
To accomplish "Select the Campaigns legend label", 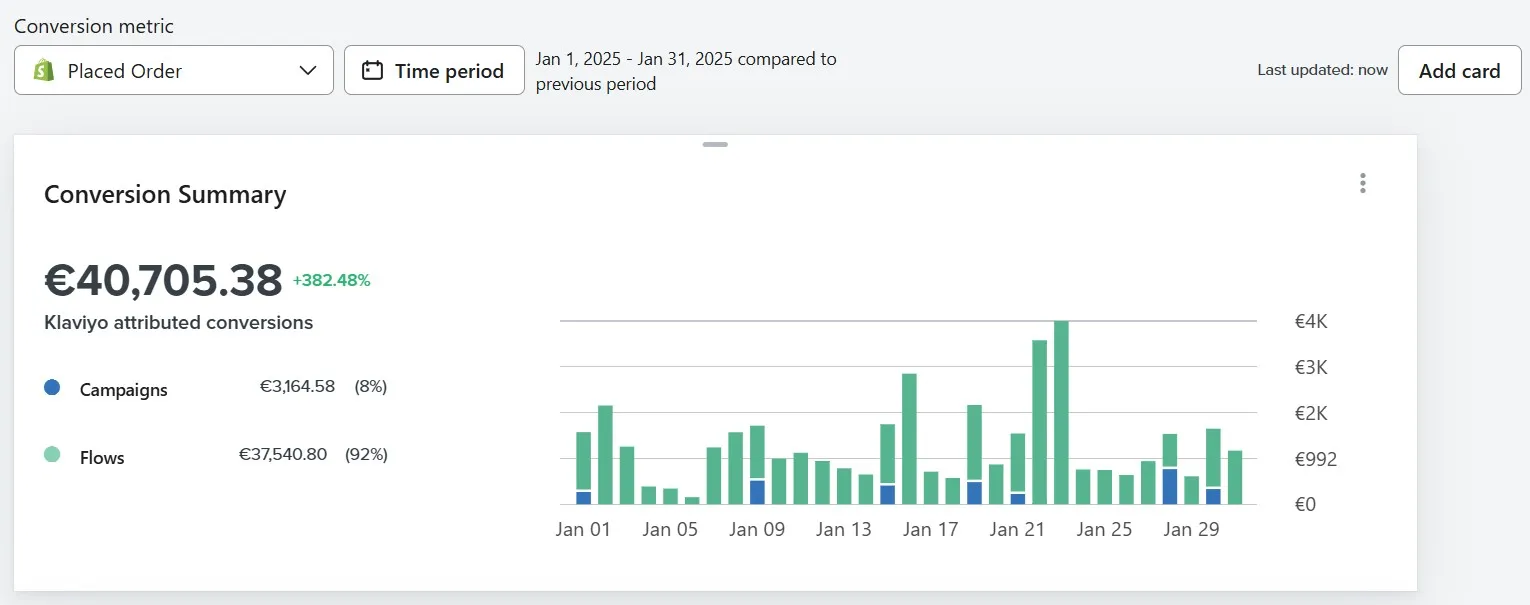I will pyautogui.click(x=124, y=390).
